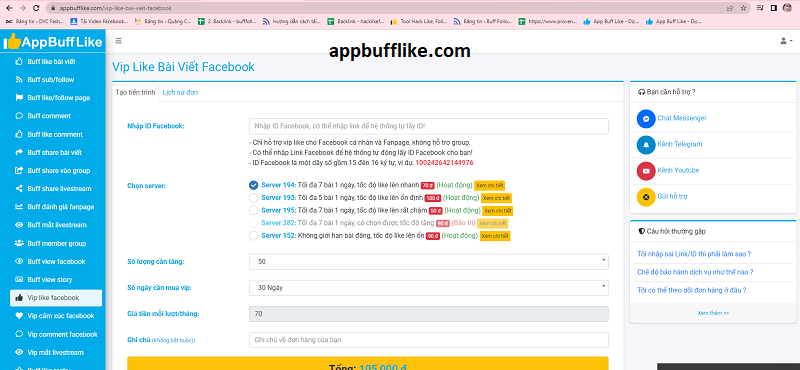Select Server 152 radio button
The width and height of the screenshot is (800, 370).
pos(254,236)
